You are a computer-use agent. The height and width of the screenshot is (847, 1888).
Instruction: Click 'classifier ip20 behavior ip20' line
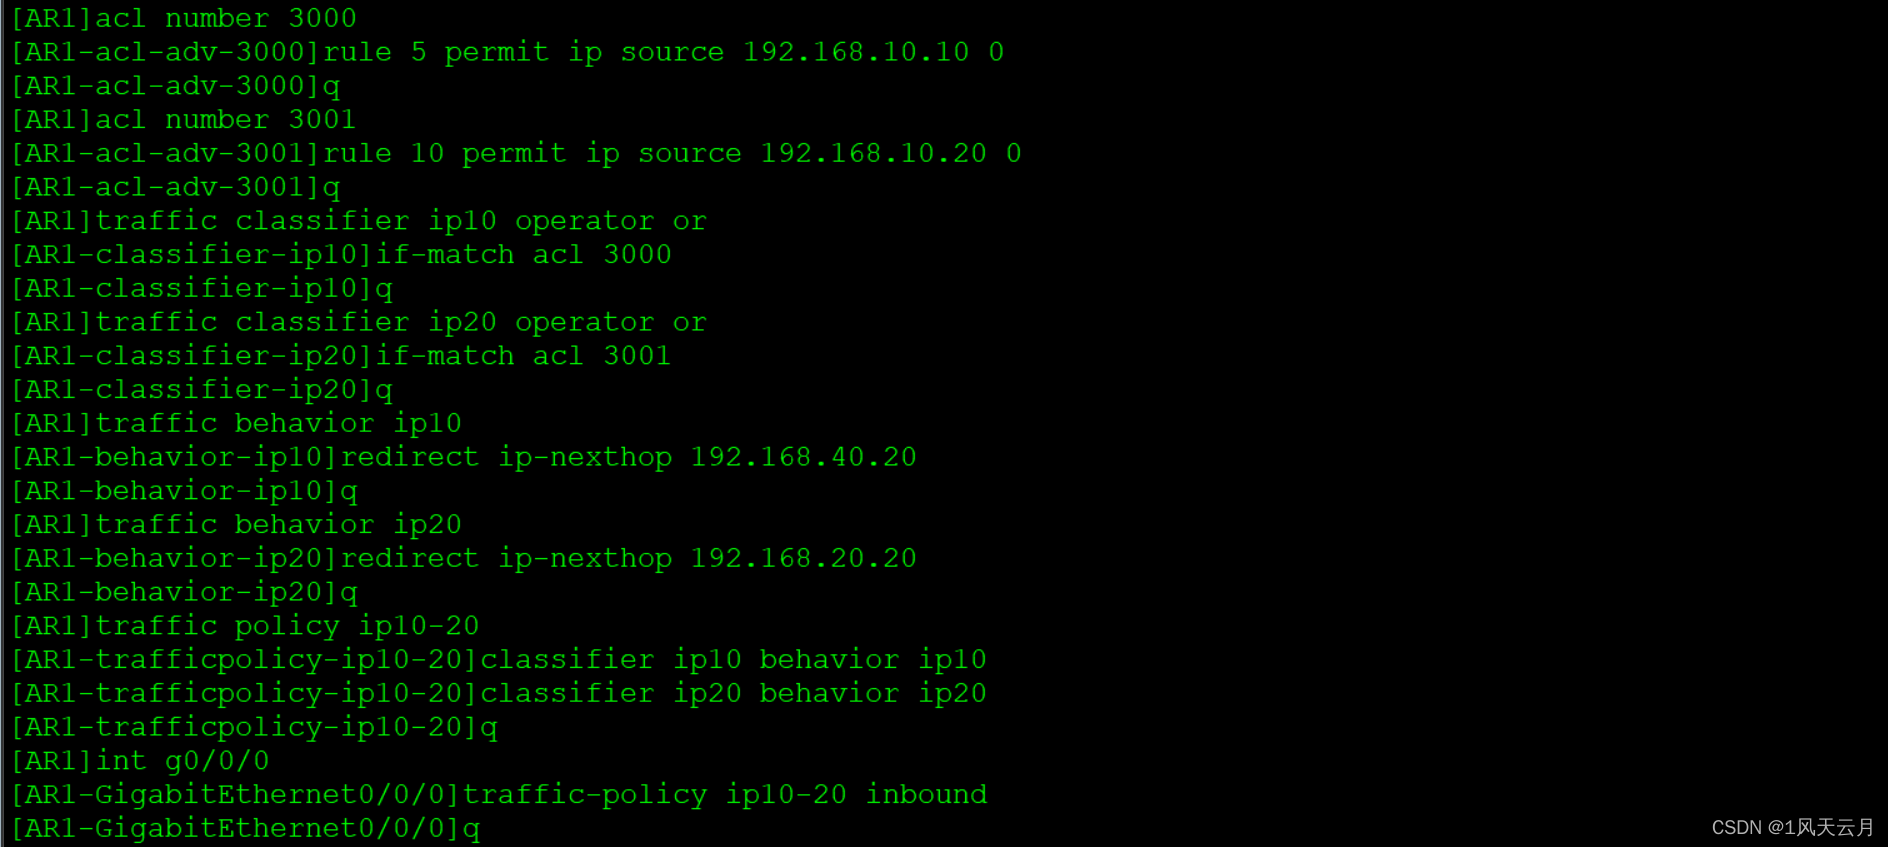coord(499,693)
